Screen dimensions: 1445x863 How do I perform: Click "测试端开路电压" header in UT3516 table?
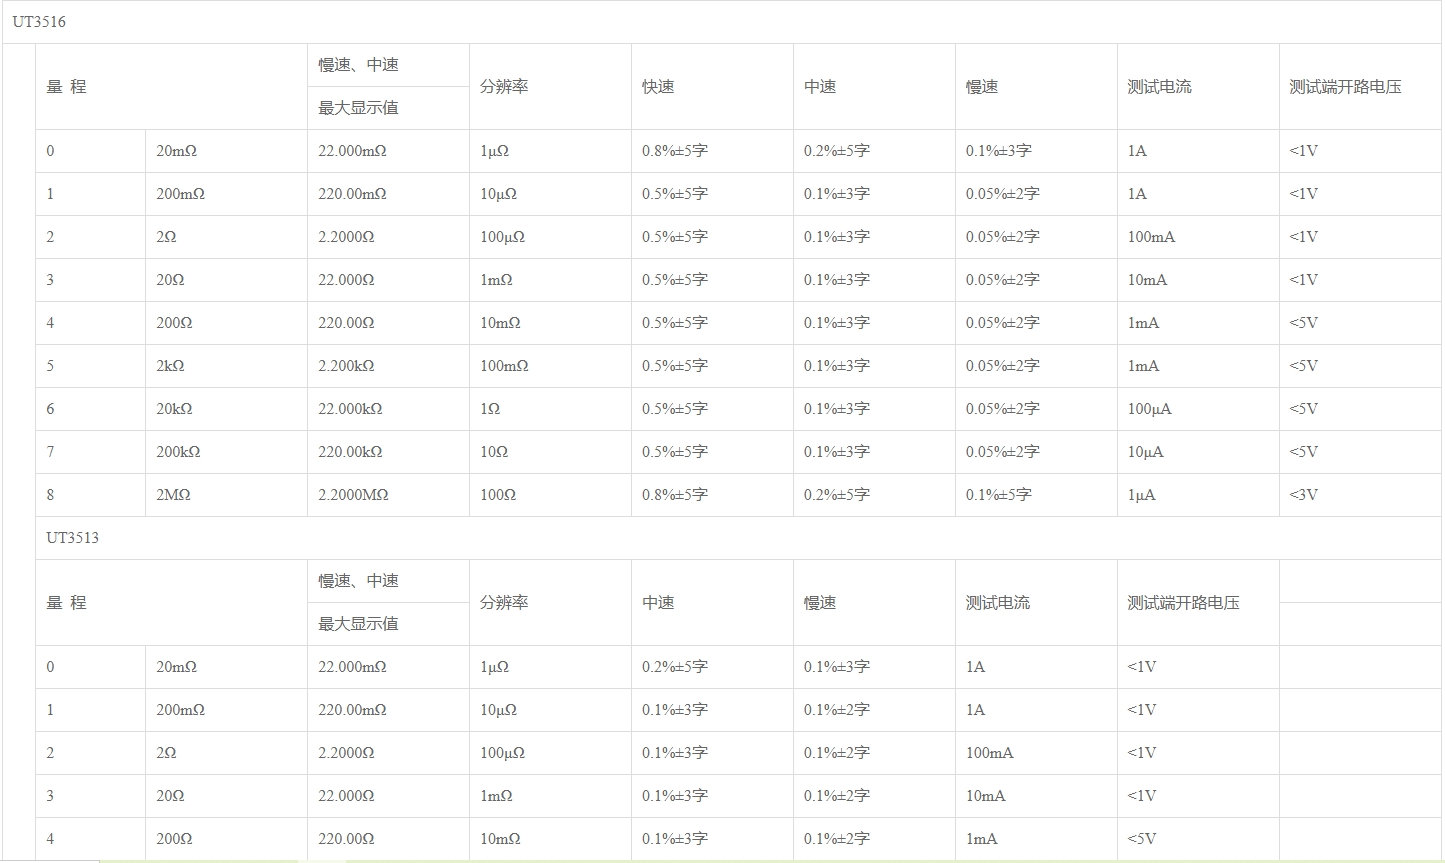1345,87
